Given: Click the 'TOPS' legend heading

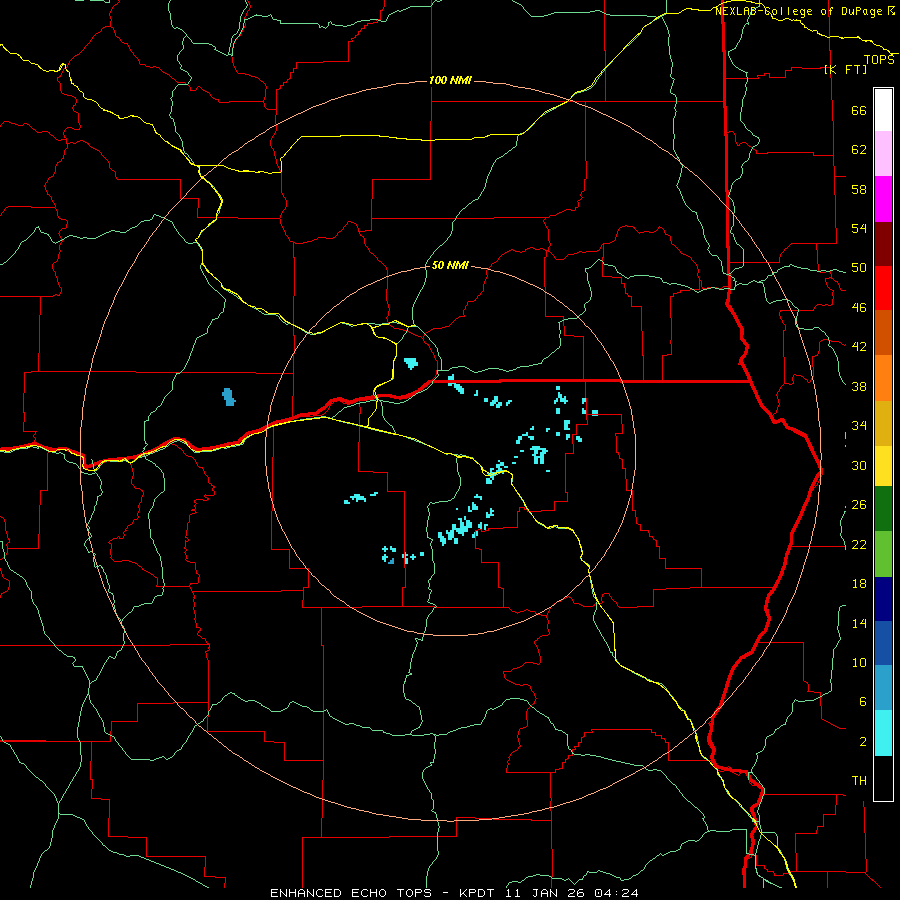Looking at the screenshot, I should coord(879,60).
